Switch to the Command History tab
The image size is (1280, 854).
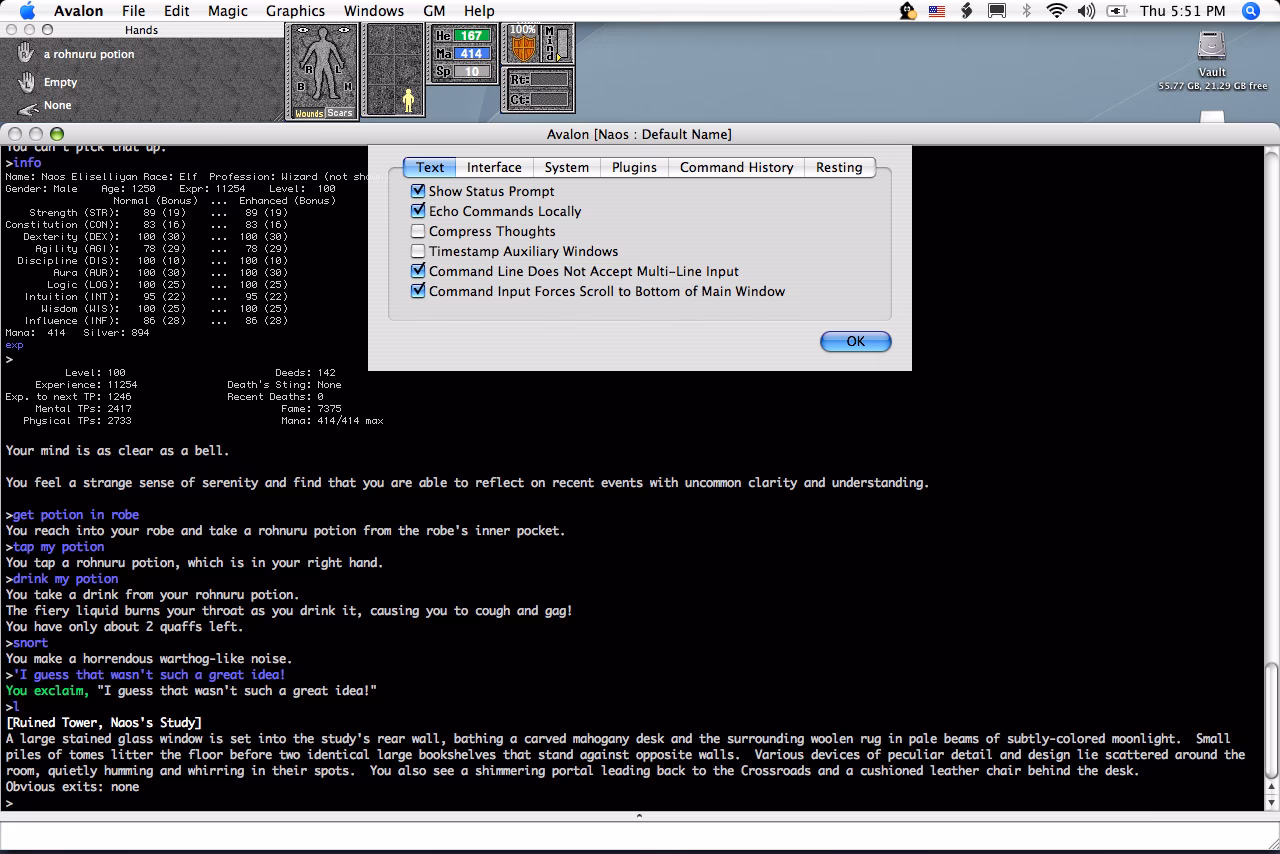pos(736,167)
